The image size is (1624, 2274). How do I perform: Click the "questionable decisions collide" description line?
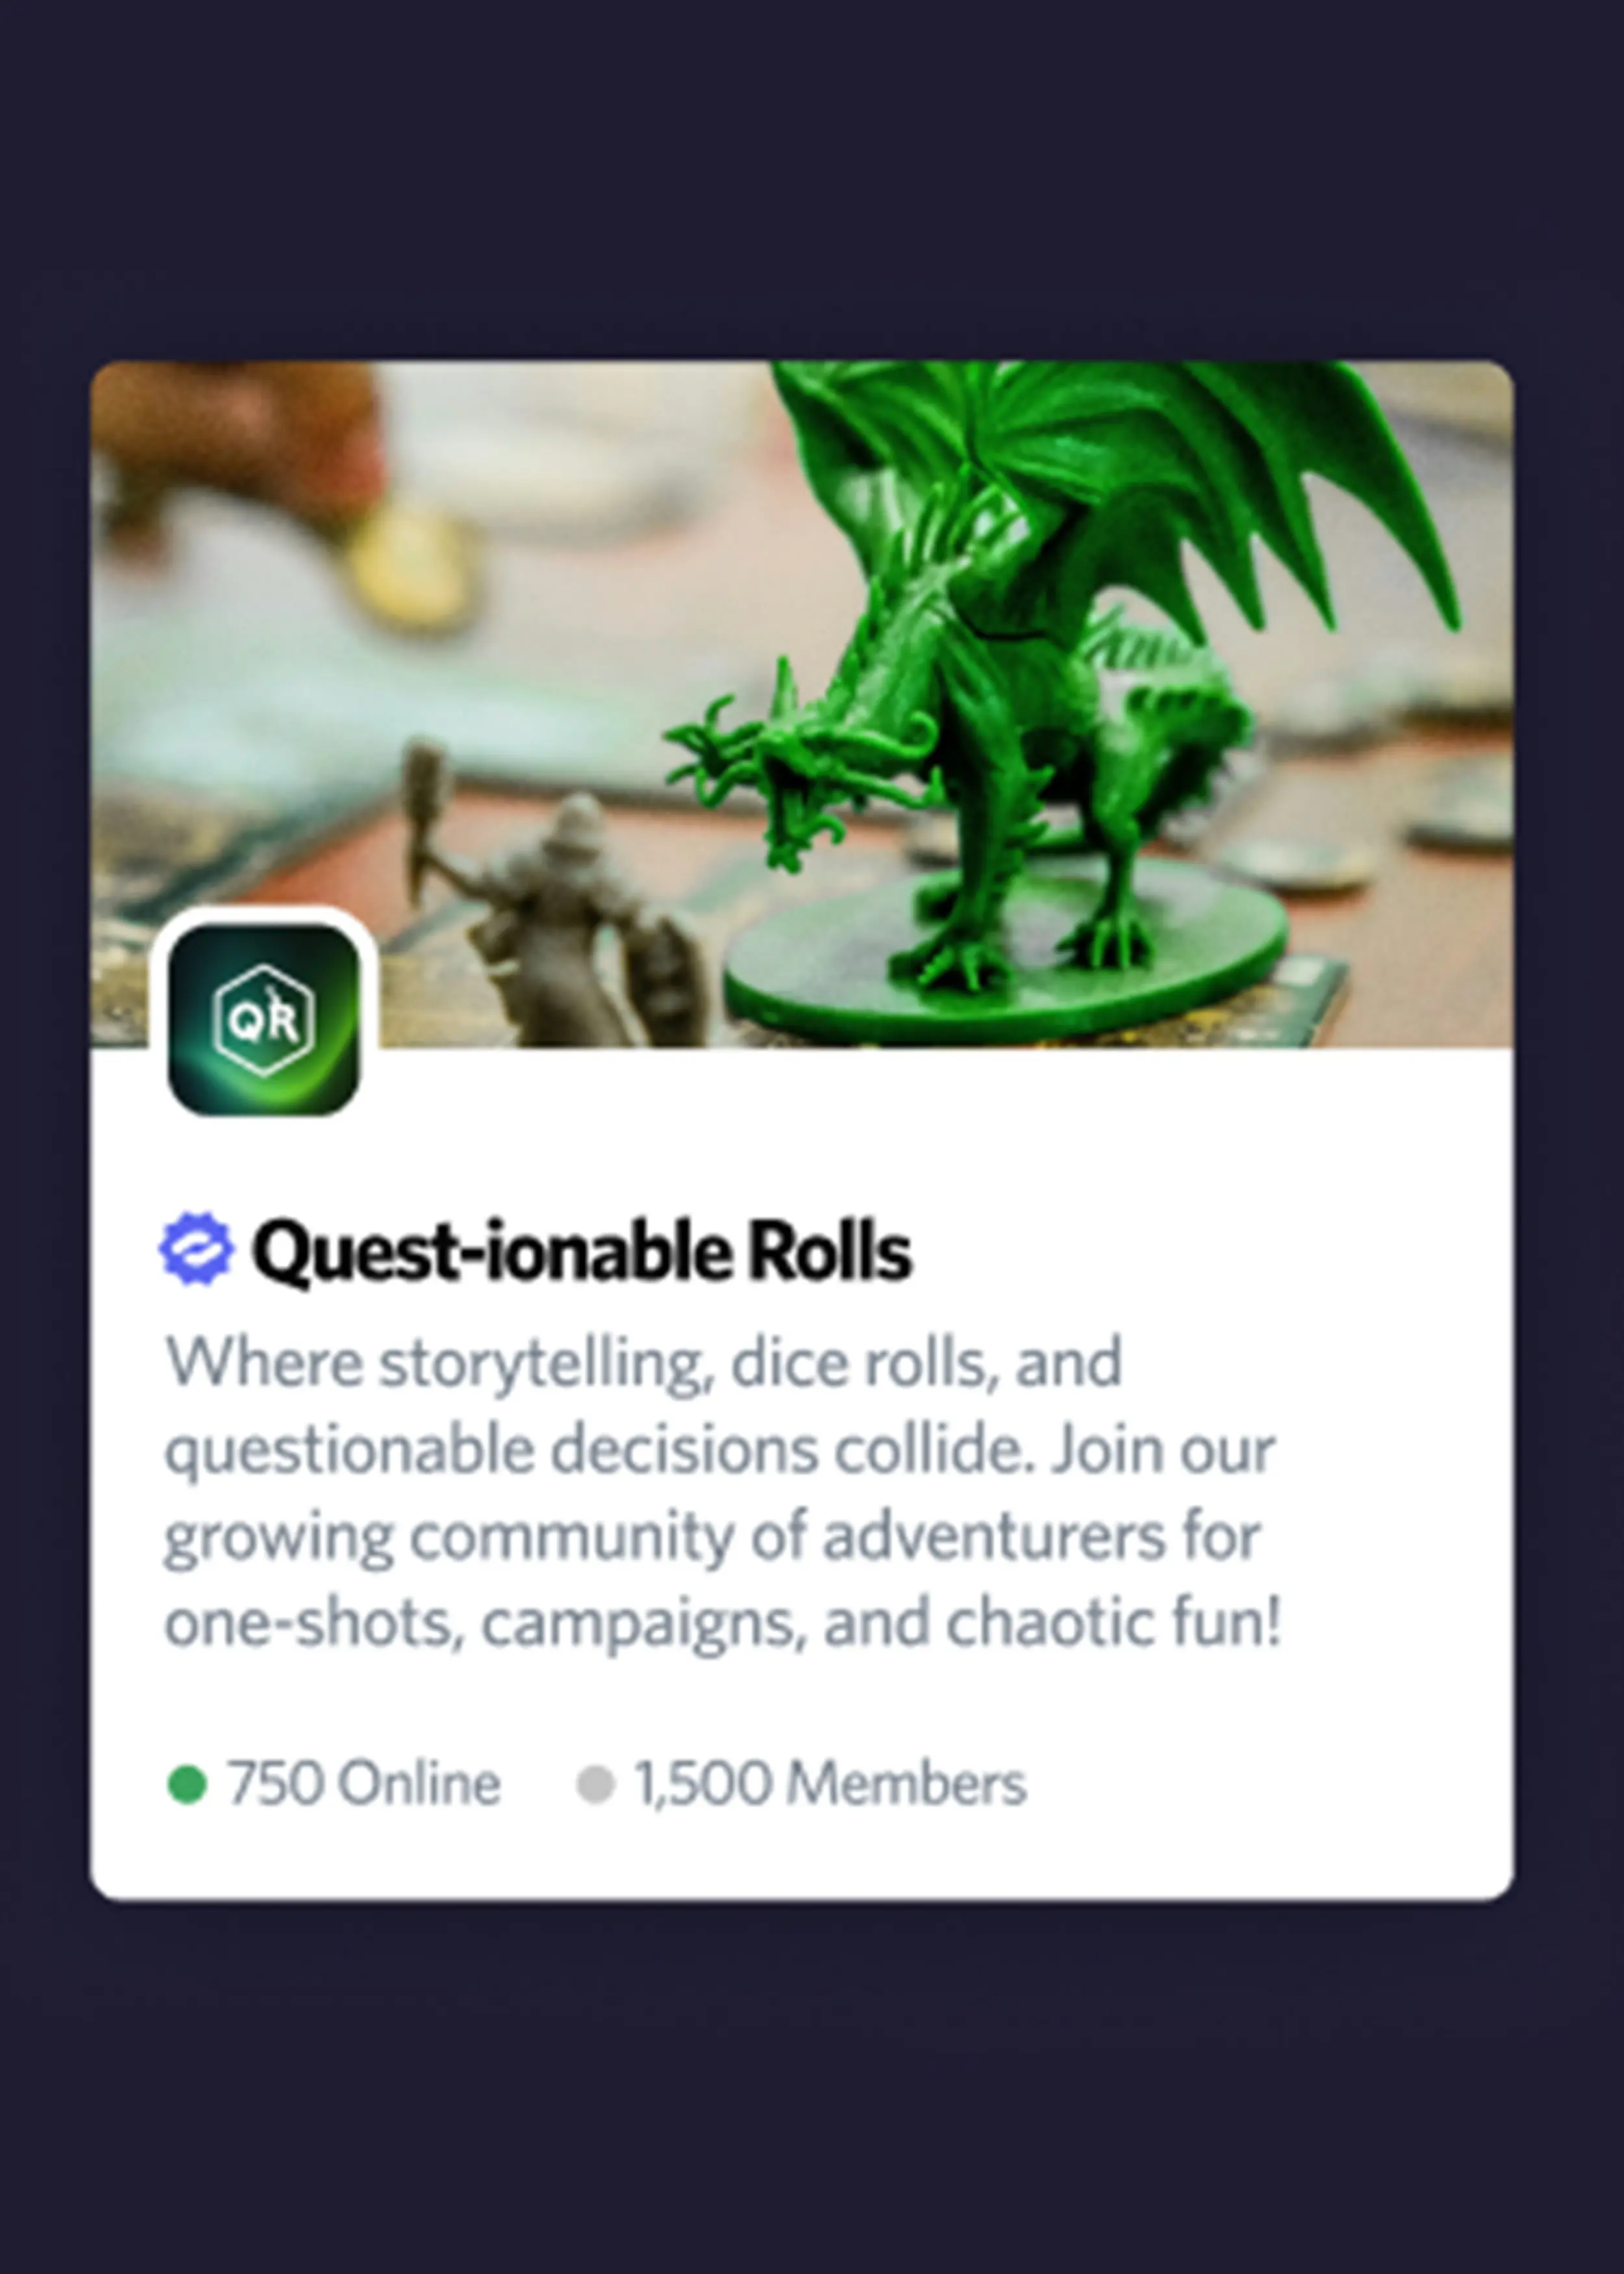(x=720, y=1450)
